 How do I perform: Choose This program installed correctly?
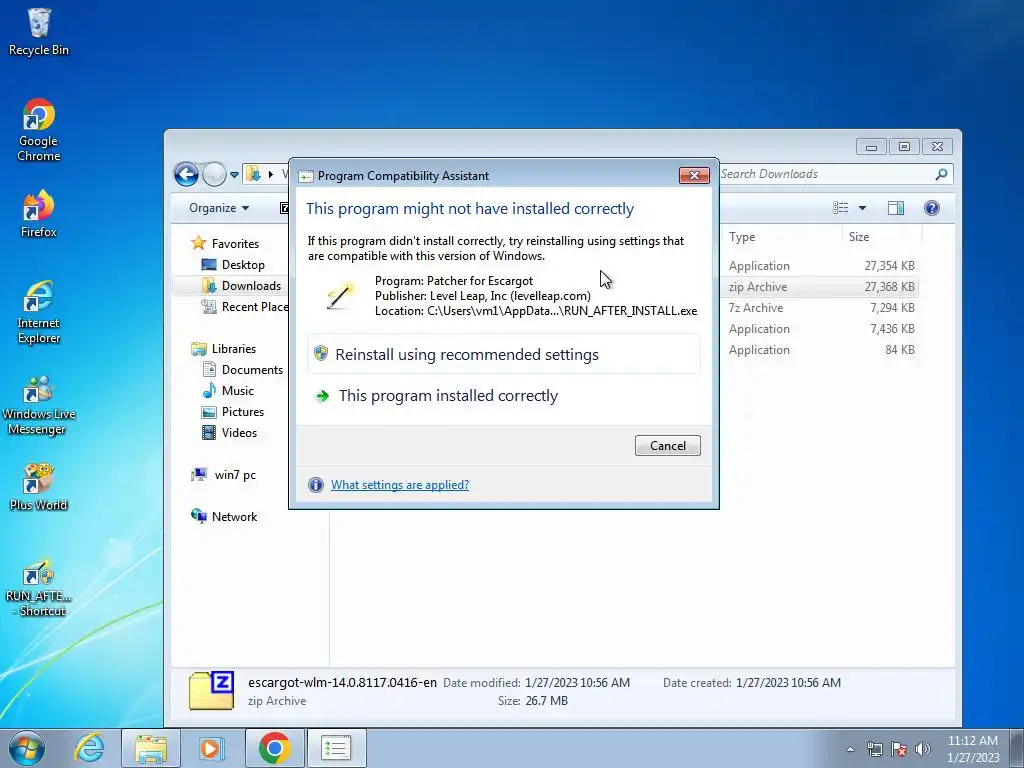(x=504, y=396)
